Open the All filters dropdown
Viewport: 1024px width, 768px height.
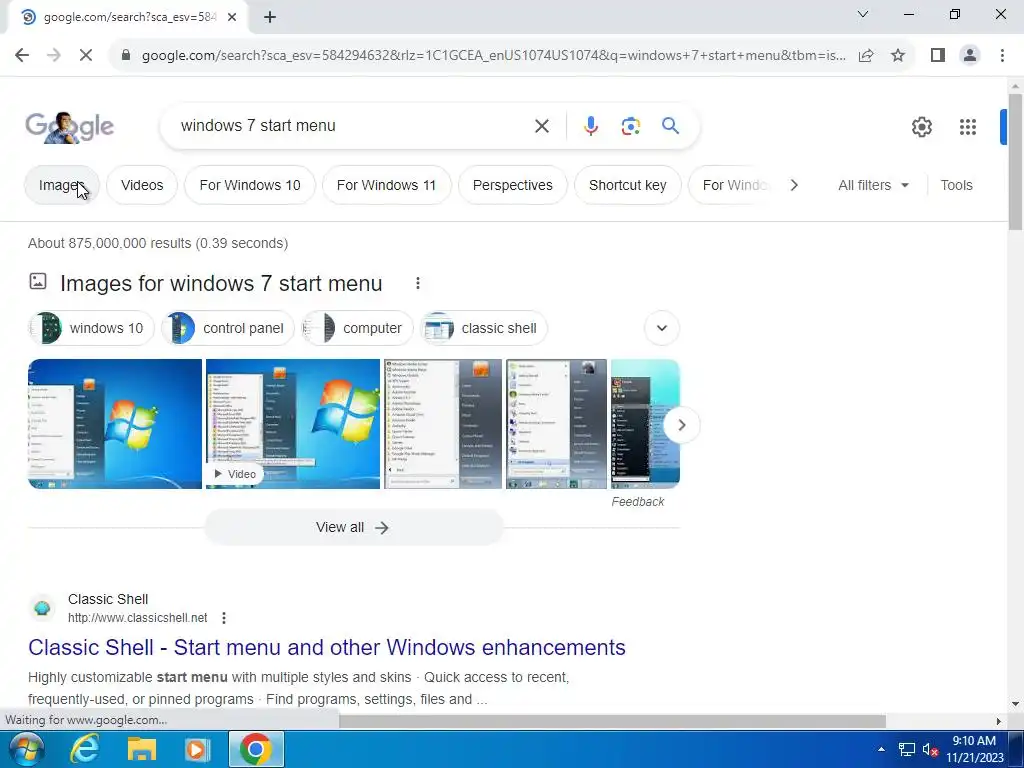pos(873,185)
